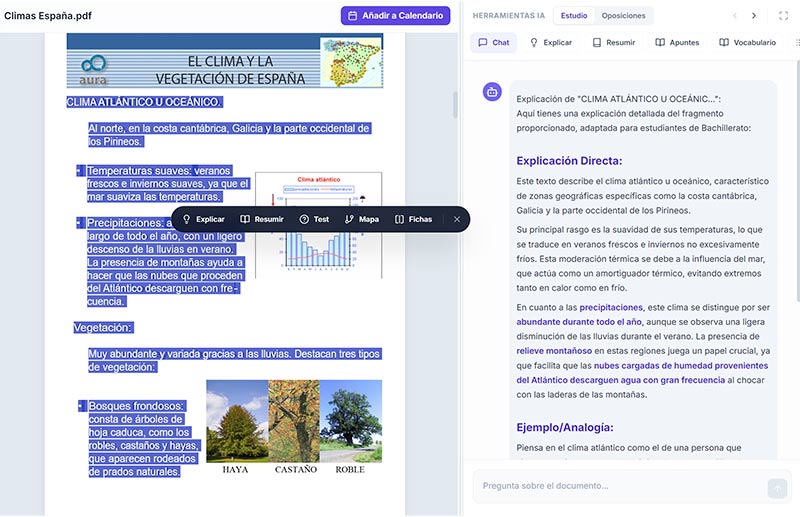Open the Apuntes tool tab
Image resolution: width=800 pixels, height=517 pixels.
677,42
